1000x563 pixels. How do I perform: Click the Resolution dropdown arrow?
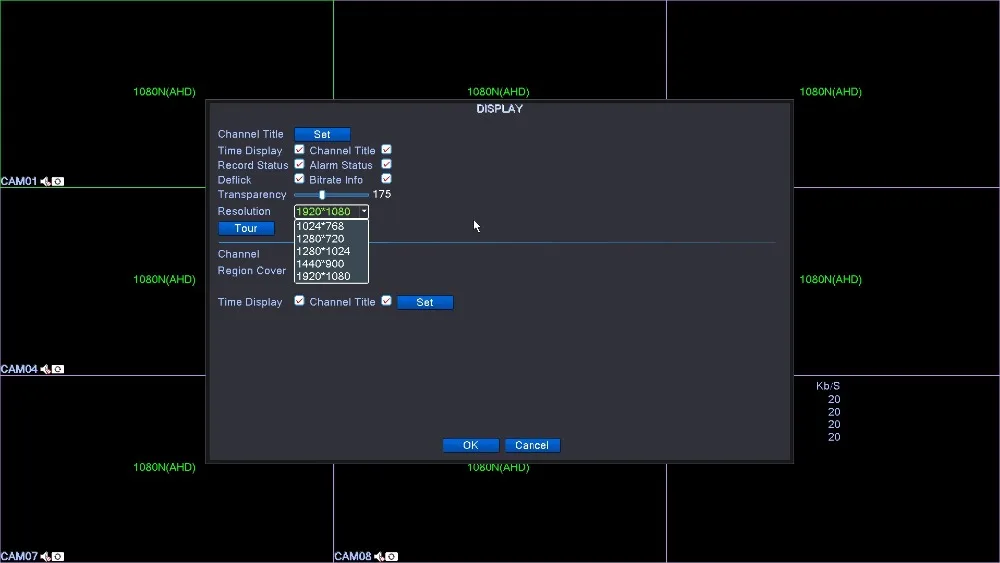(364, 211)
